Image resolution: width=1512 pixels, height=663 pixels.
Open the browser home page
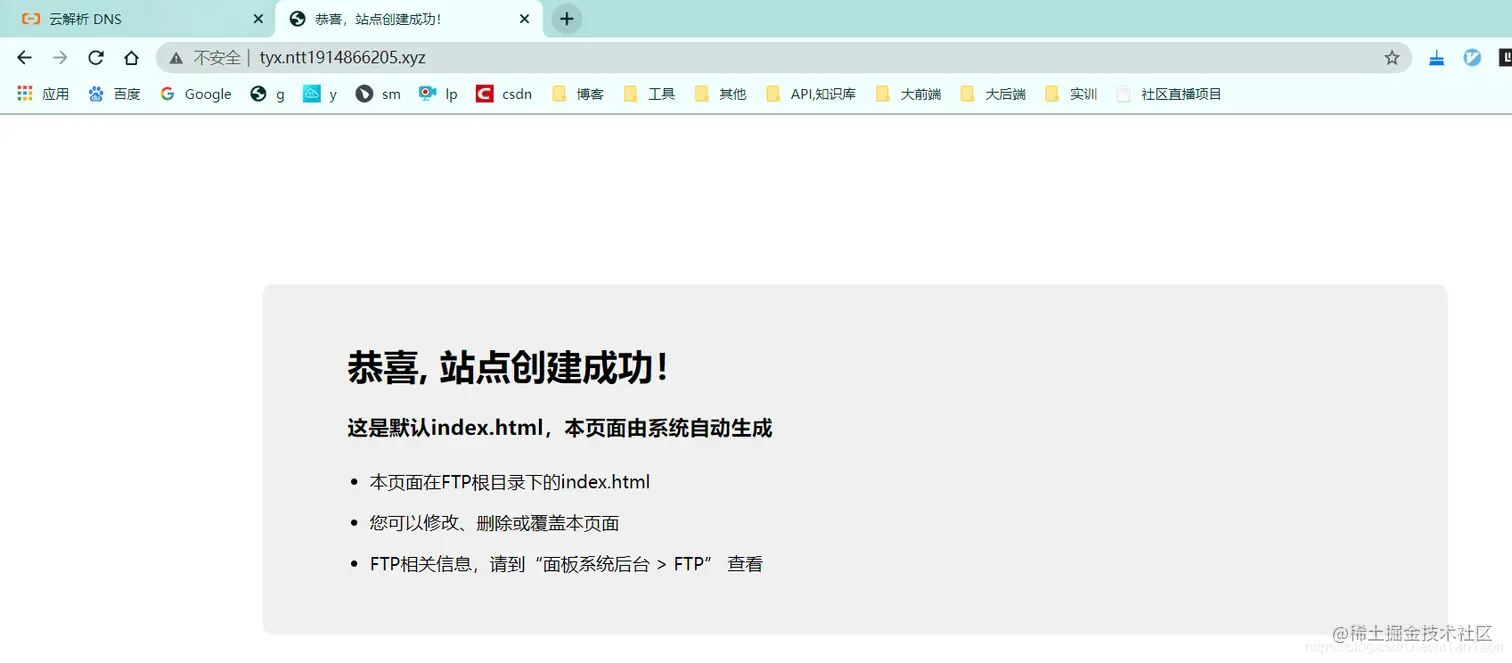pos(131,58)
